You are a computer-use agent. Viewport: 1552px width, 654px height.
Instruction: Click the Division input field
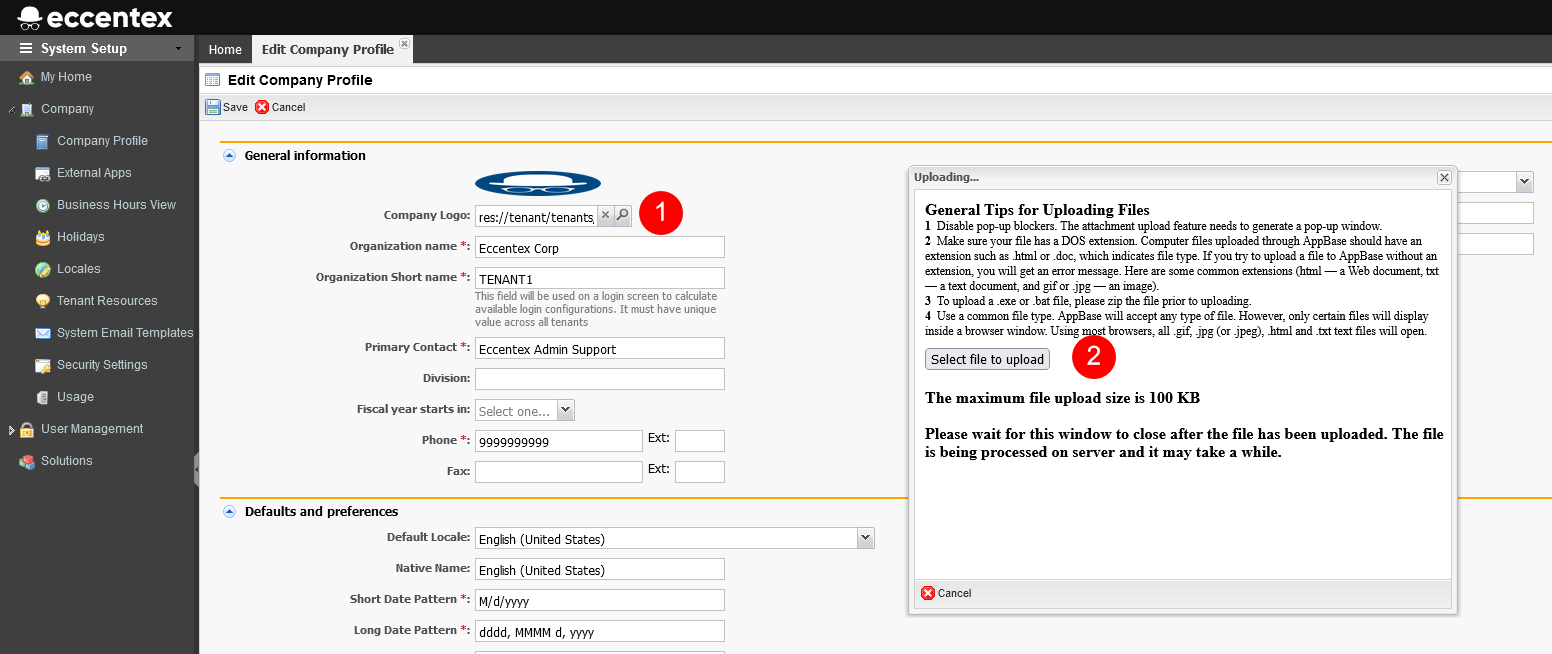point(600,379)
